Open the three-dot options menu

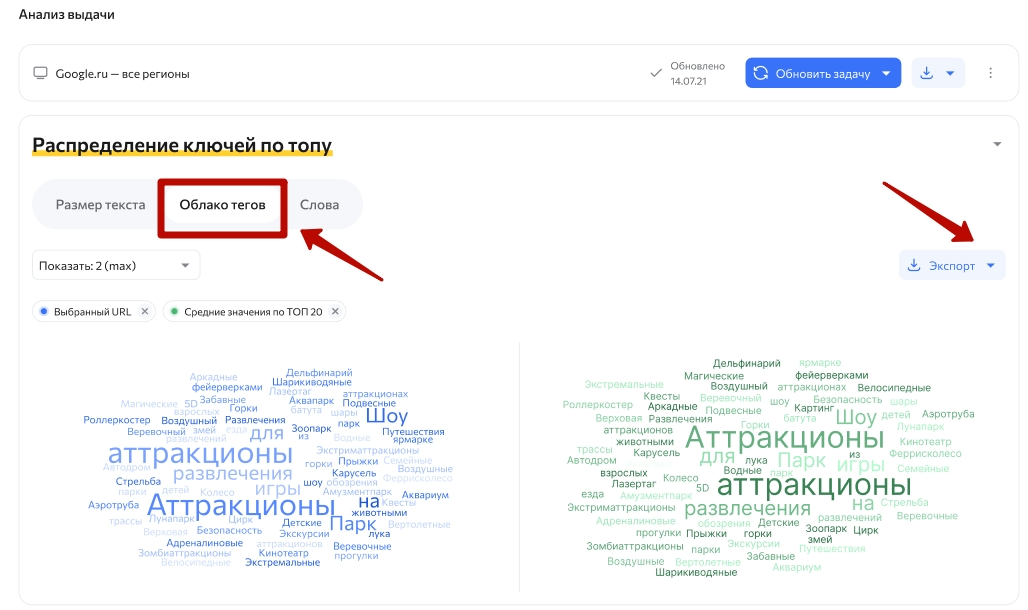991,73
